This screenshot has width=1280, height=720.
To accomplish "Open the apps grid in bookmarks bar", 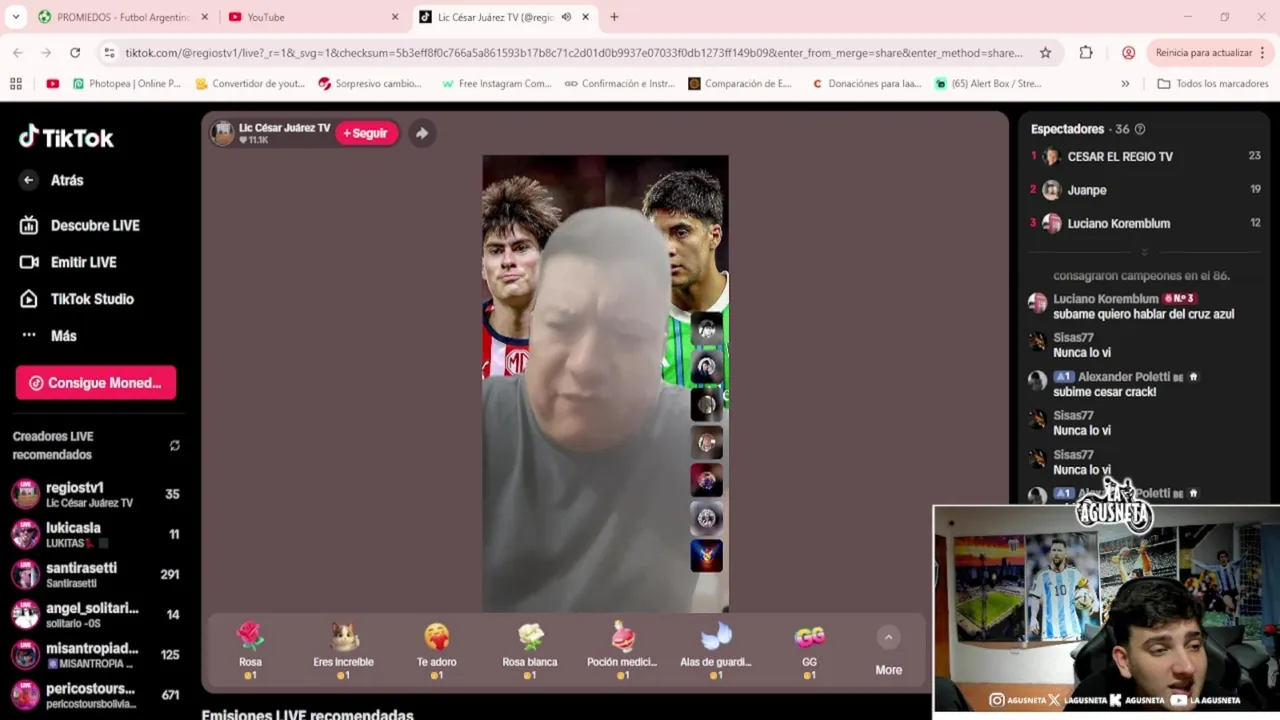I will tap(16, 84).
